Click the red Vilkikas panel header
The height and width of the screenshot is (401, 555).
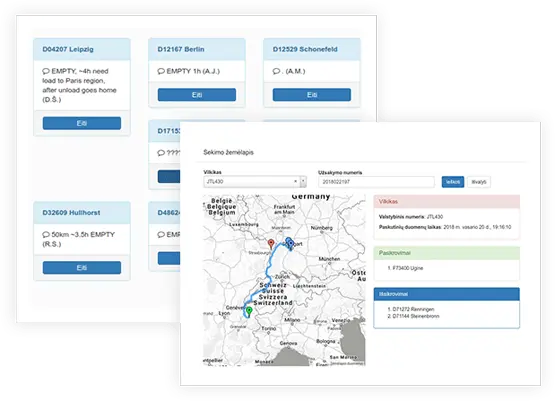[447, 201]
